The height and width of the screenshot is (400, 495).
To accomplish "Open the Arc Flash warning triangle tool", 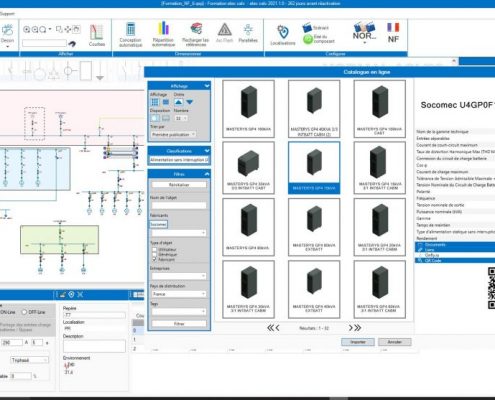I will 224,33.
